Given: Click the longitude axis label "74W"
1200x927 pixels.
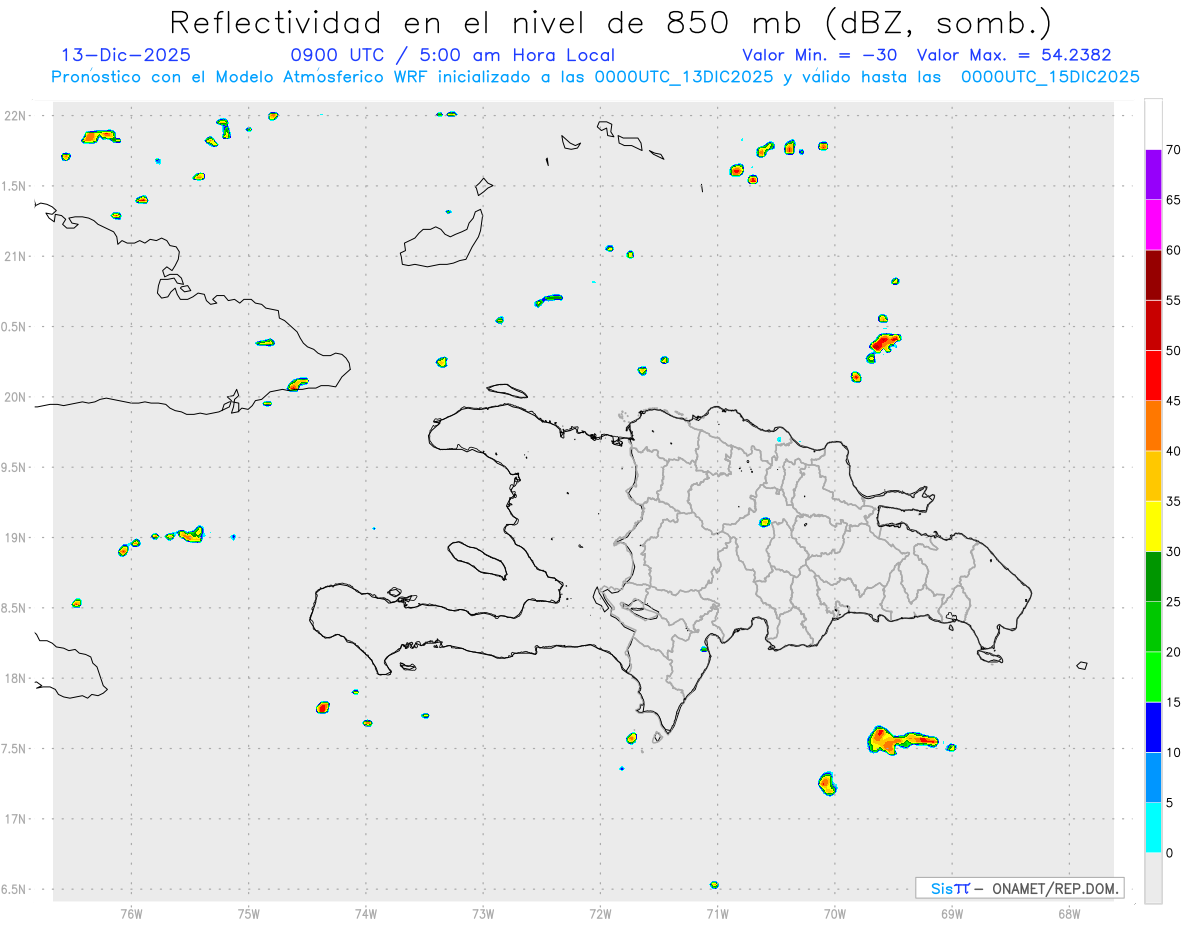Looking at the screenshot, I should 366,913.
